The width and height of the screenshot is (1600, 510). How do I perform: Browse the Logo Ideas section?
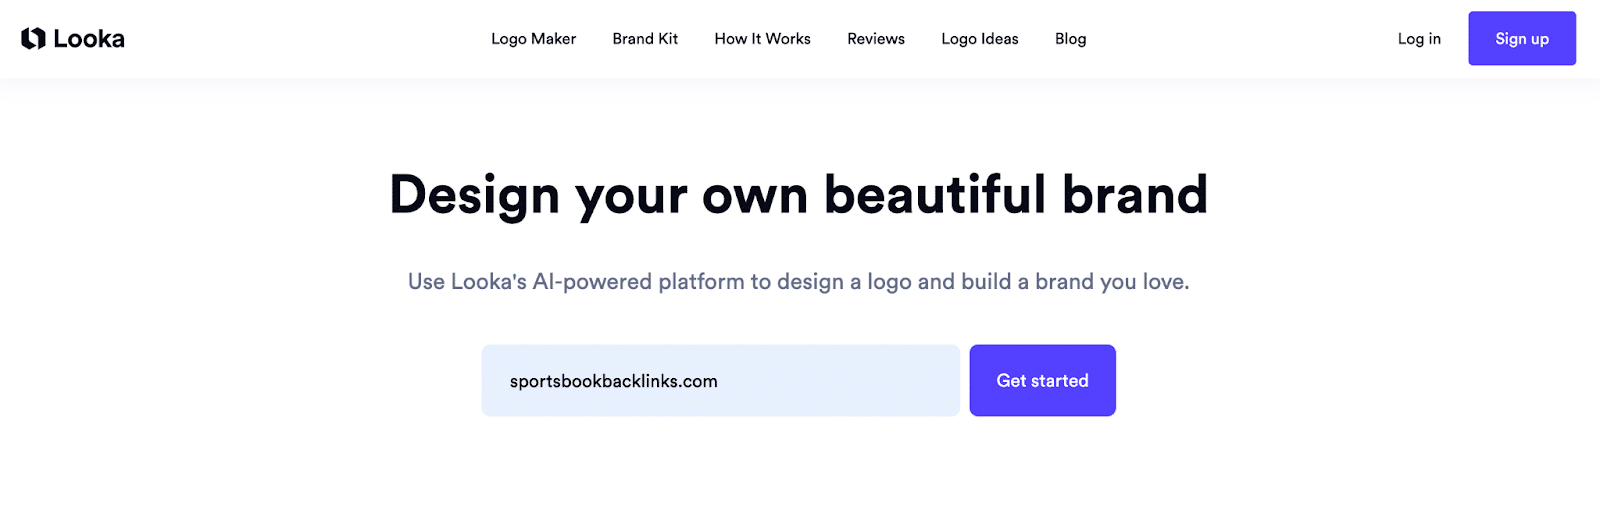pyautogui.click(x=980, y=39)
